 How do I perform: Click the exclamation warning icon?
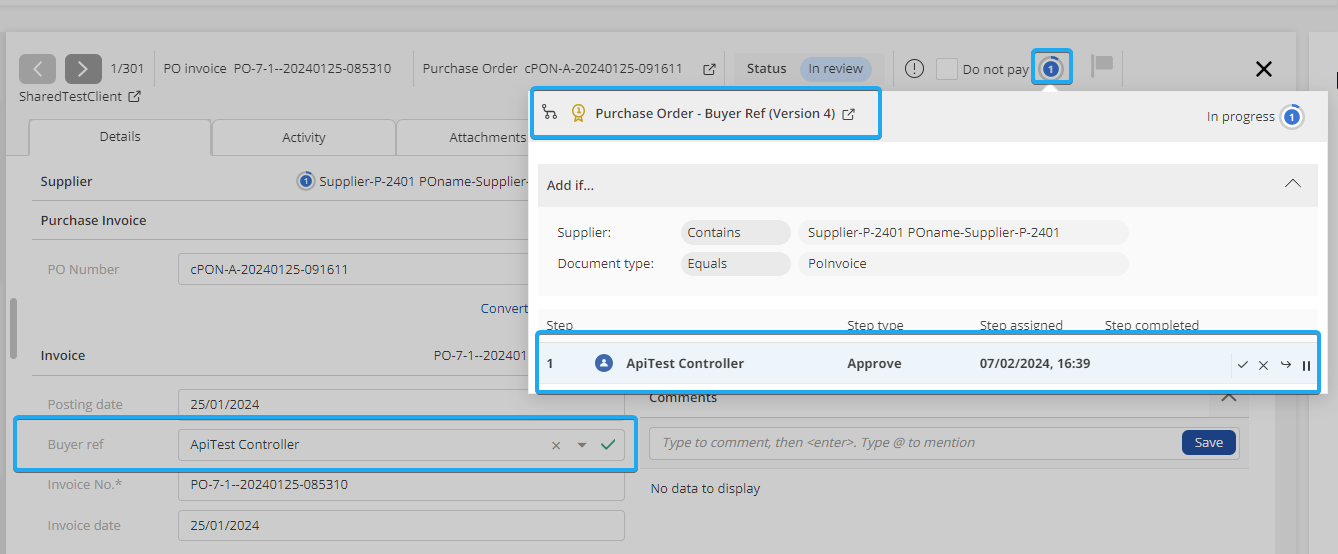pos(914,69)
